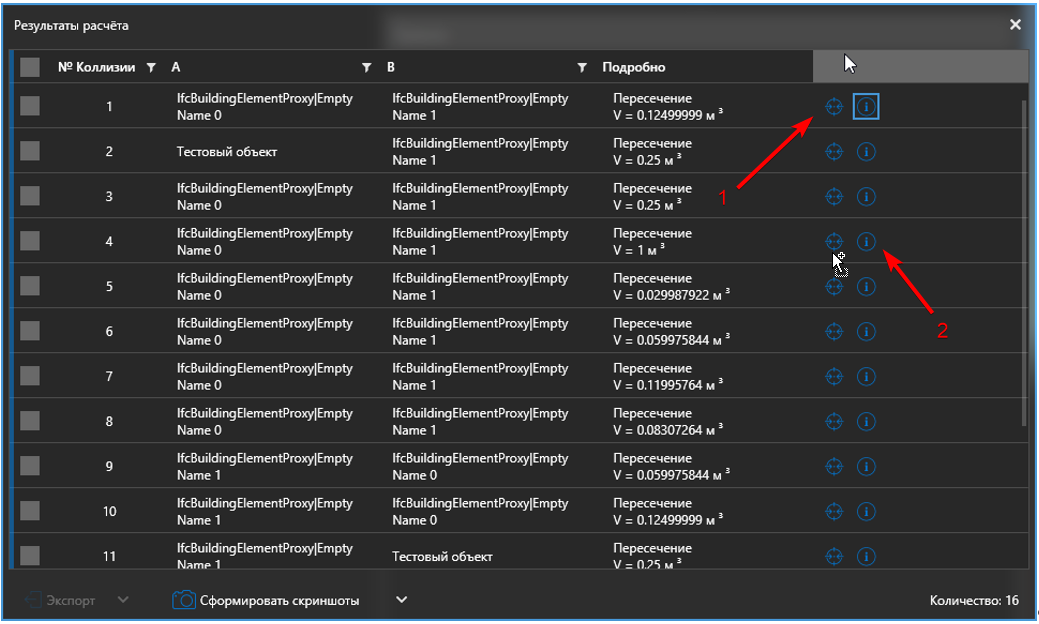Image resolution: width=1039 pixels, height=624 pixels.
Task: Focus on collision 2 with the target icon
Action: pos(834,152)
